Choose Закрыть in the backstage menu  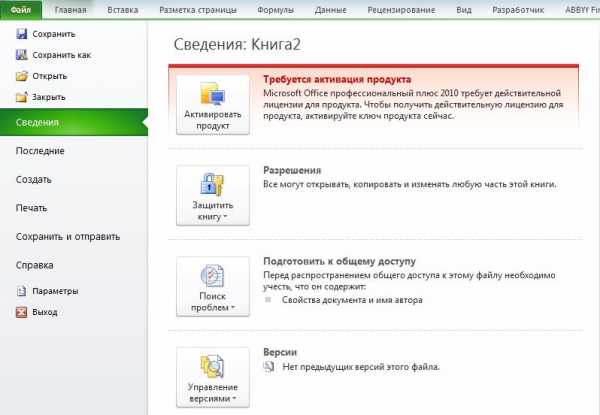pyautogui.click(x=49, y=97)
